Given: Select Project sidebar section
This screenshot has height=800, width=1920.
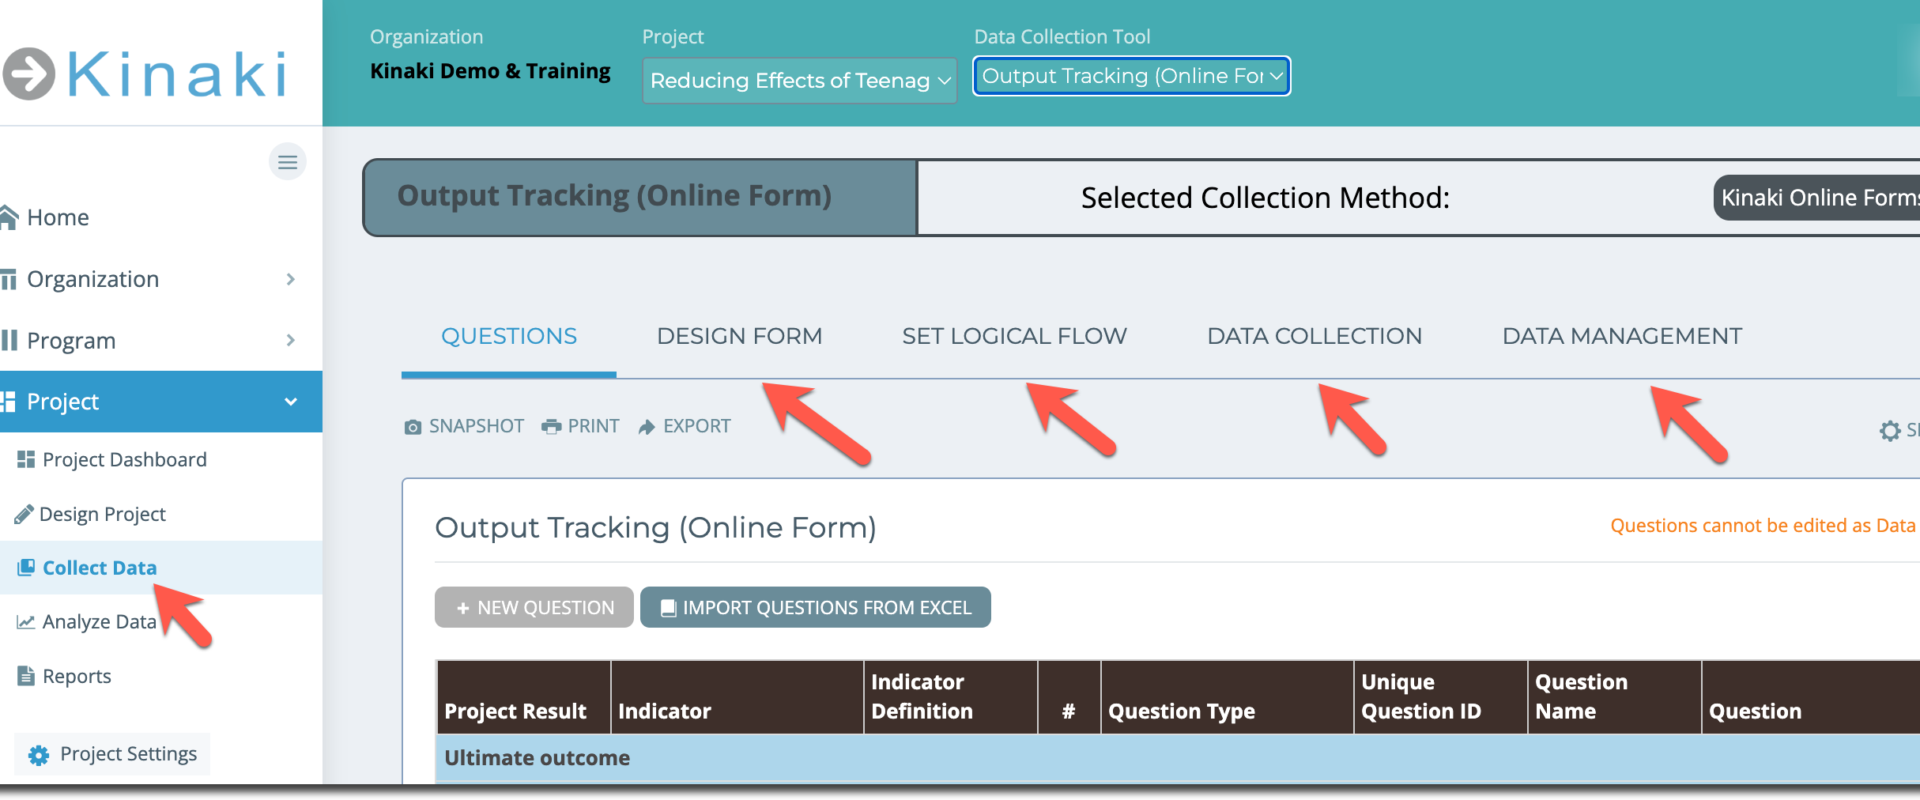Looking at the screenshot, I should pos(161,402).
